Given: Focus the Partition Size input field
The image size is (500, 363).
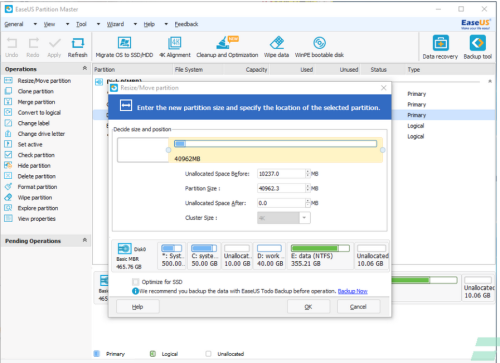Looking at the screenshot, I should tap(281, 188).
